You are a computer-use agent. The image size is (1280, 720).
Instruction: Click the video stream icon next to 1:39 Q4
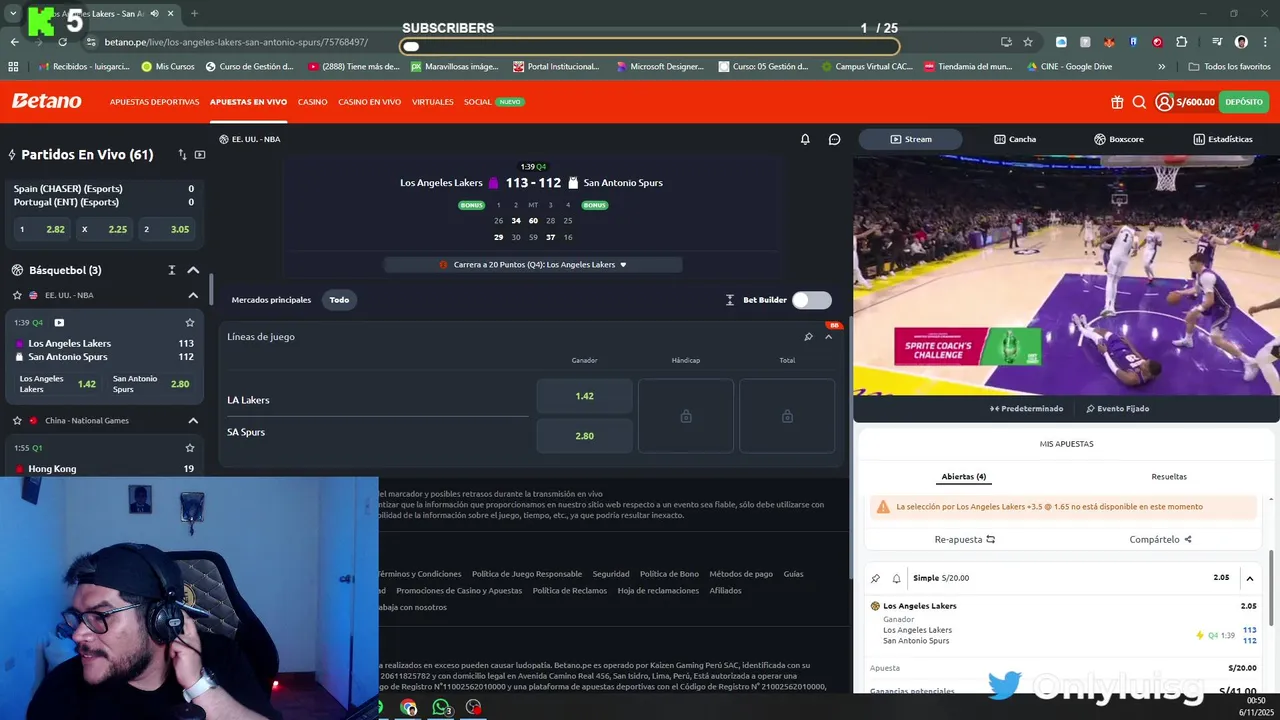pos(59,323)
